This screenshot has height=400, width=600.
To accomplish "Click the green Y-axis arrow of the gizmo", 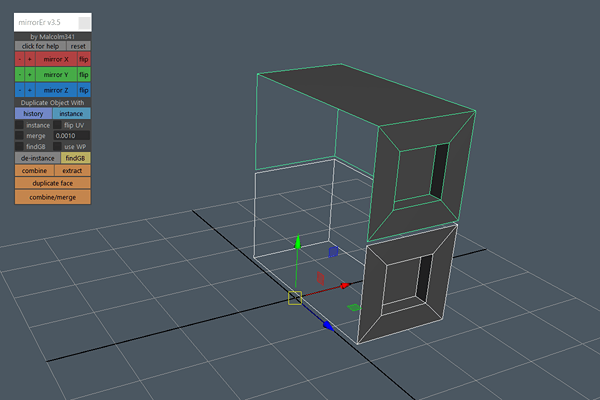I will [x=295, y=243].
